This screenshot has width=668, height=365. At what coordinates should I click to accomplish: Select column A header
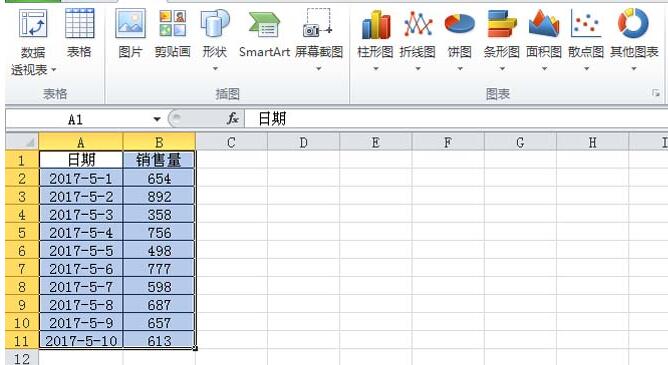[x=81, y=142]
